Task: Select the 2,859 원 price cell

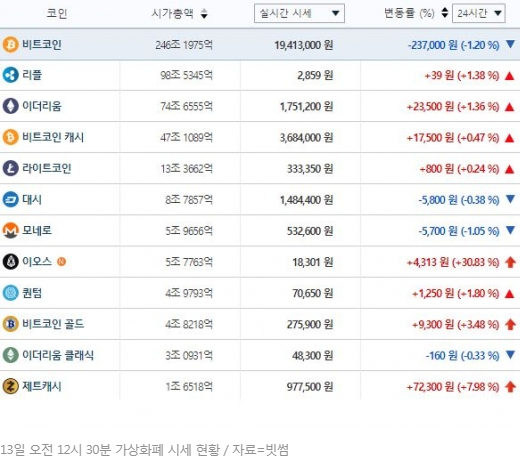Action: pos(315,75)
